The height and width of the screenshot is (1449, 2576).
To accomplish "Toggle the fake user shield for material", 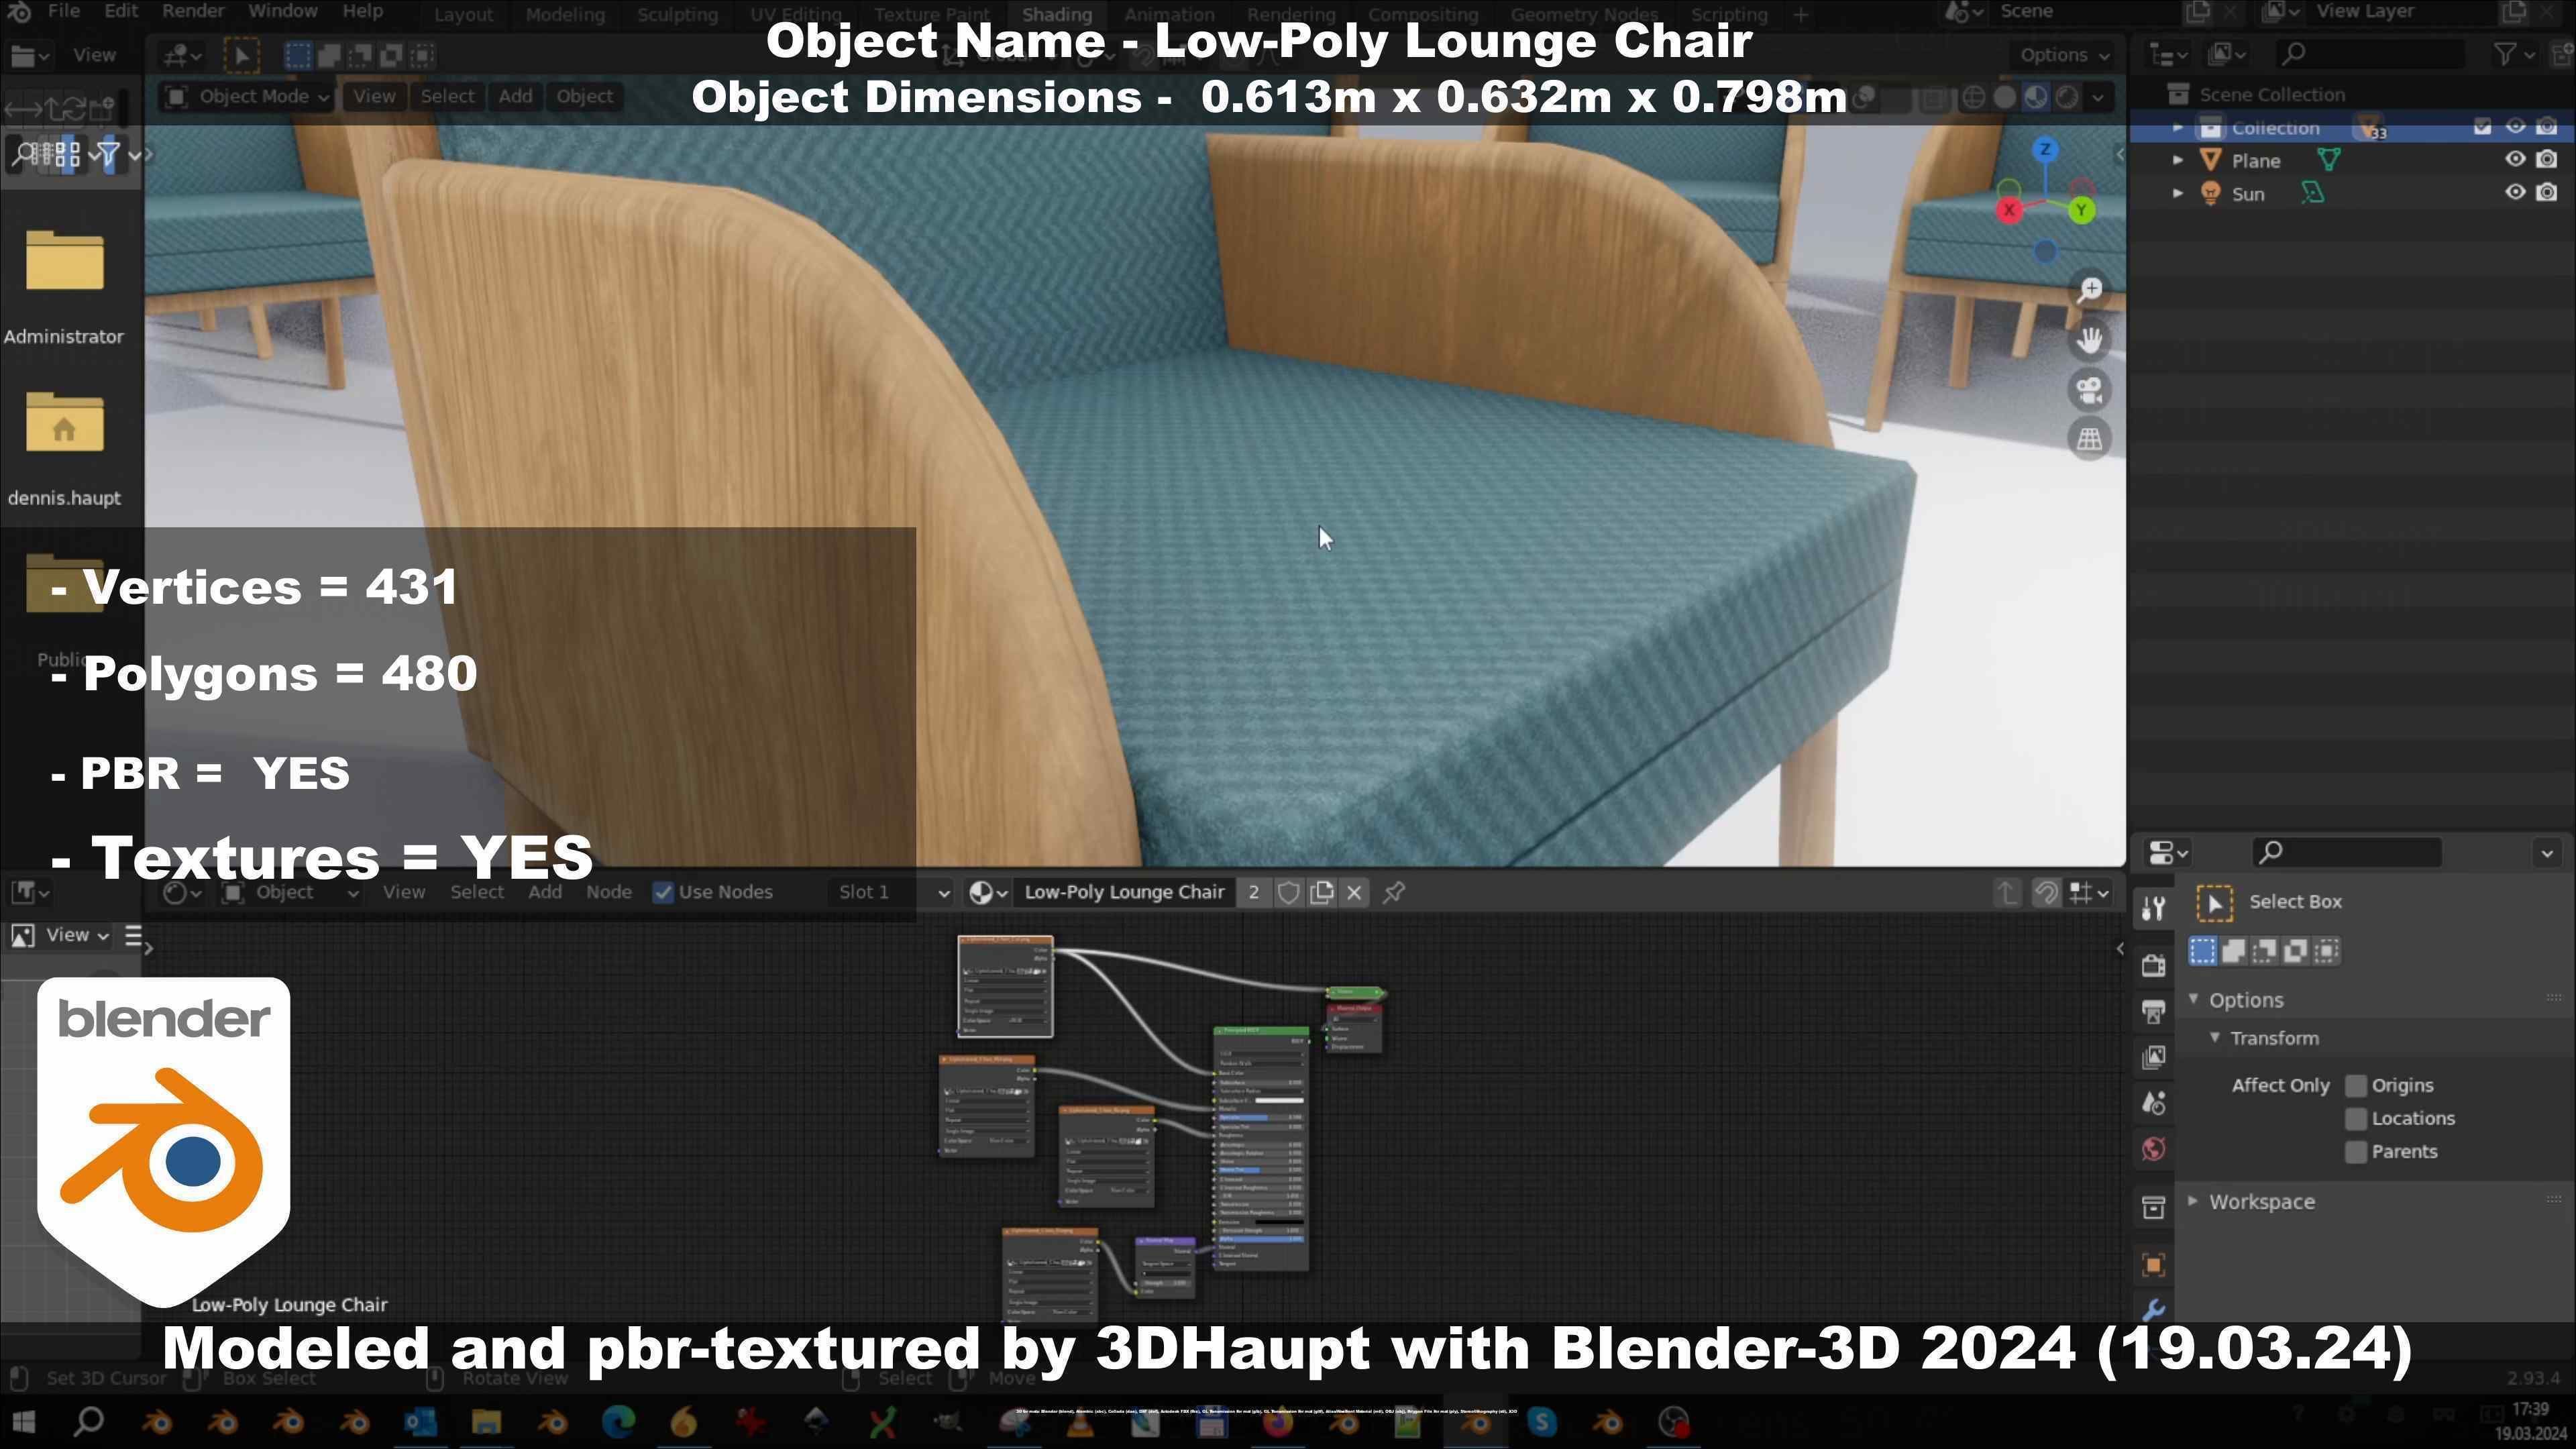I will click(x=1288, y=892).
